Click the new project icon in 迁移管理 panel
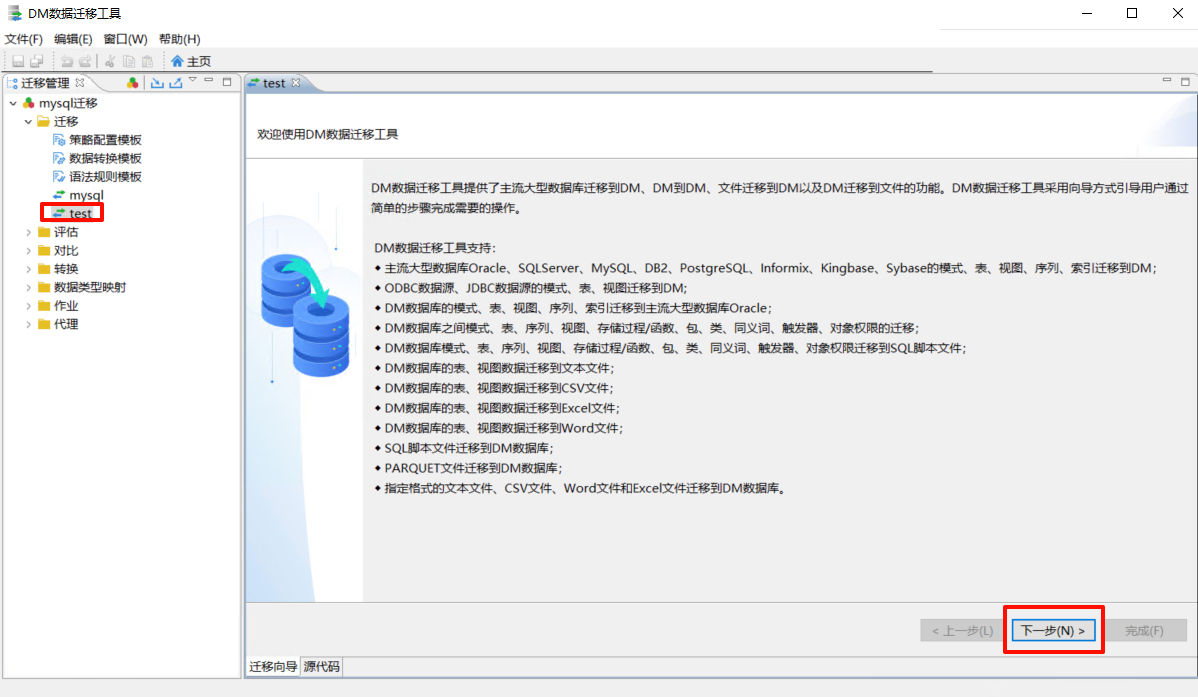This screenshot has width=1198, height=697. click(133, 83)
